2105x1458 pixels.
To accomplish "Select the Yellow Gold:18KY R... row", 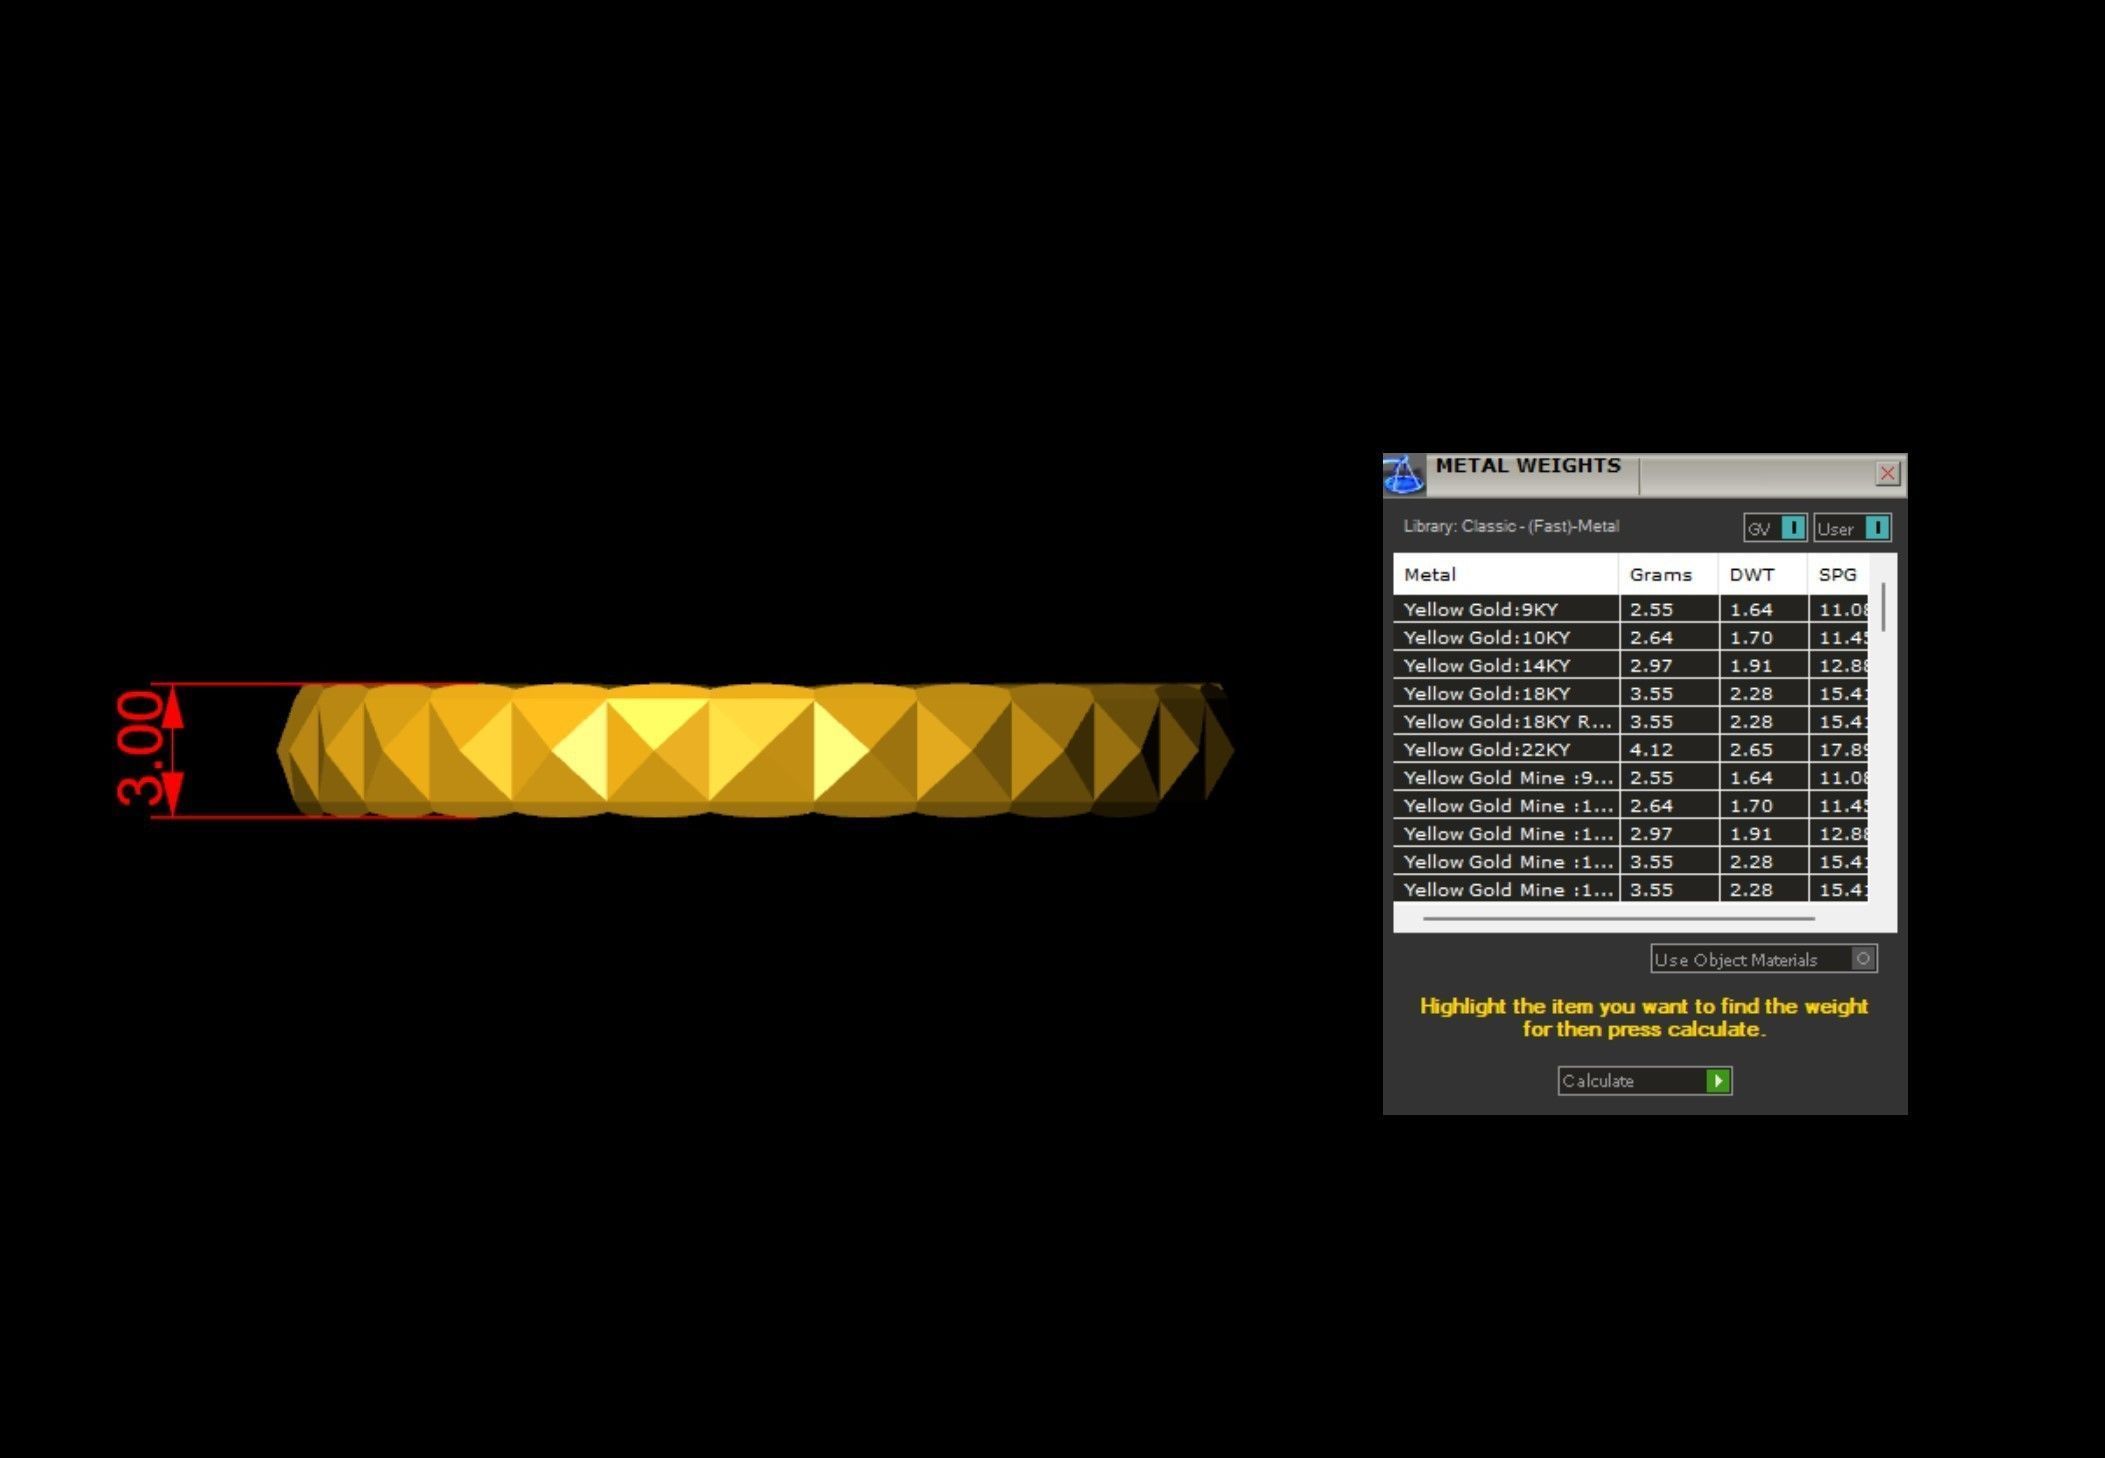I will 1506,721.
